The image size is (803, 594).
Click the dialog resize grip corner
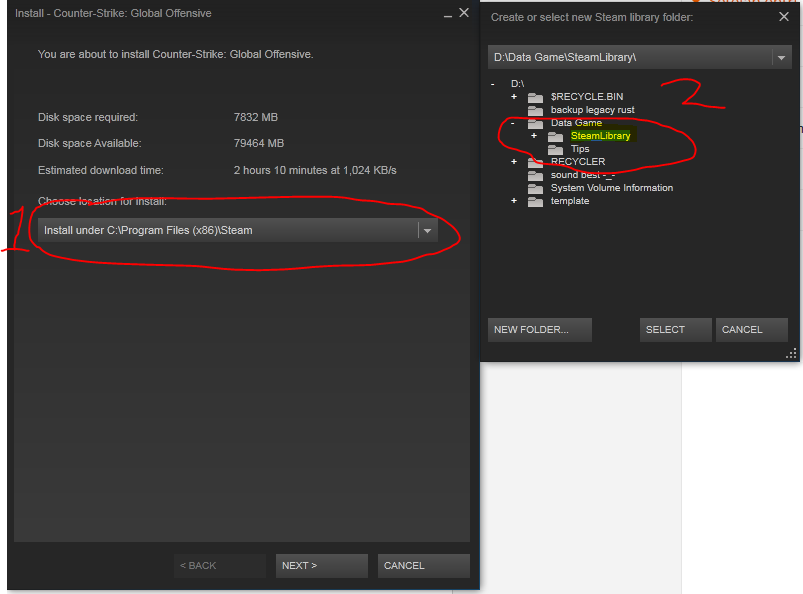791,353
